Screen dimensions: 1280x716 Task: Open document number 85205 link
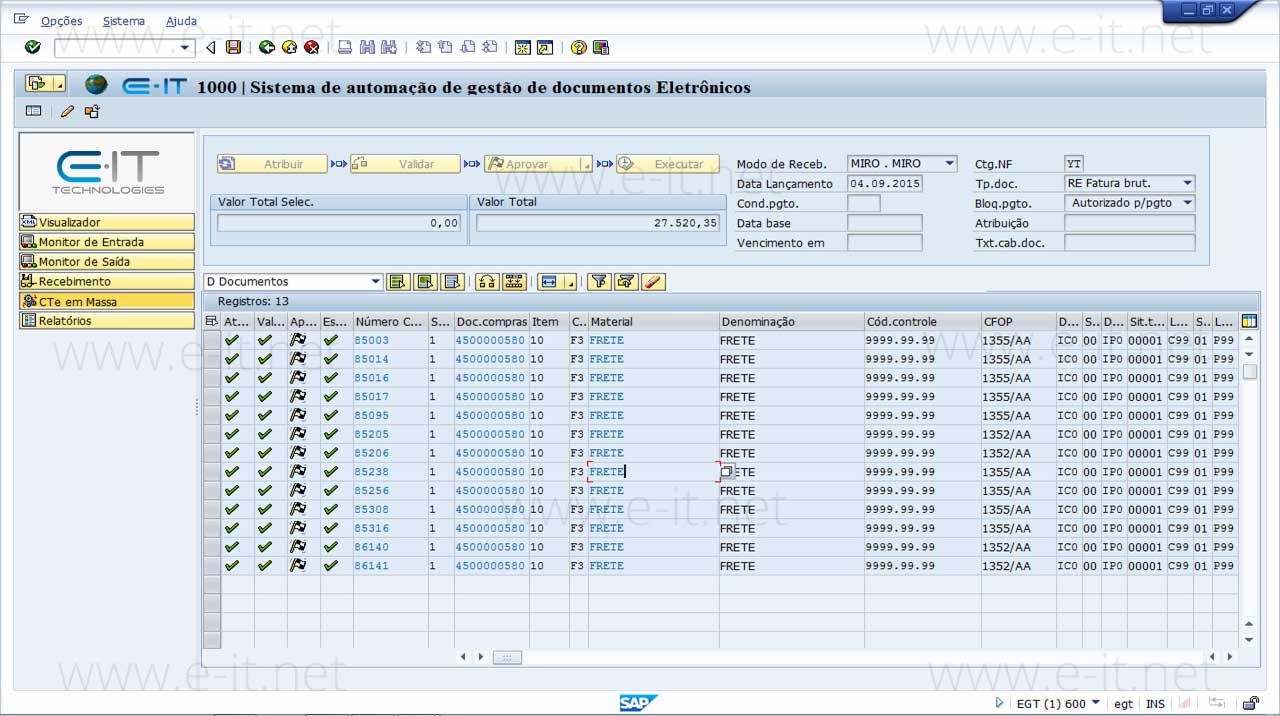[372, 434]
